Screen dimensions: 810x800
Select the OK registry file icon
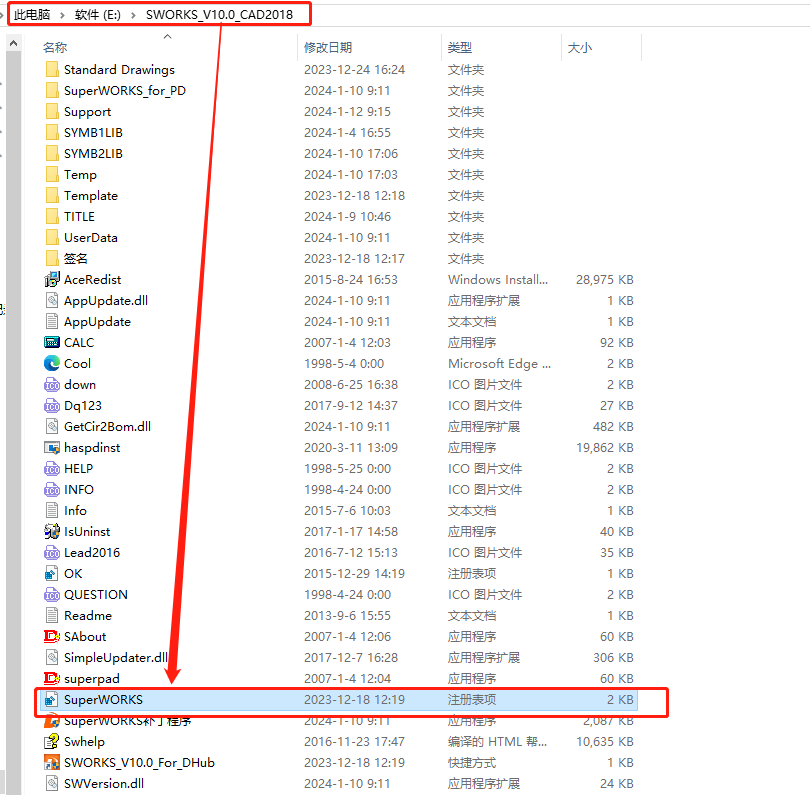pyautogui.click(x=52, y=573)
